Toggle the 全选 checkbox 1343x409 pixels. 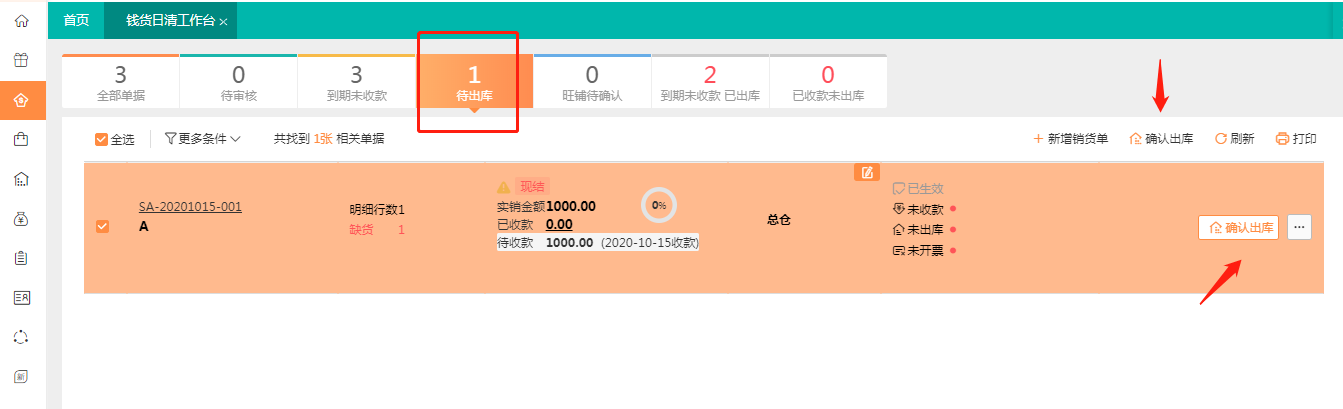[101, 139]
